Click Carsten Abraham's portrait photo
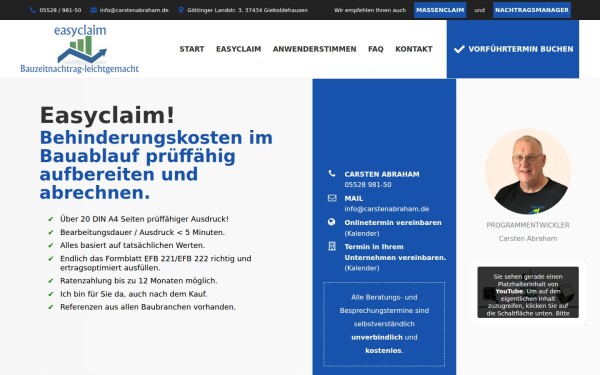 click(x=528, y=171)
